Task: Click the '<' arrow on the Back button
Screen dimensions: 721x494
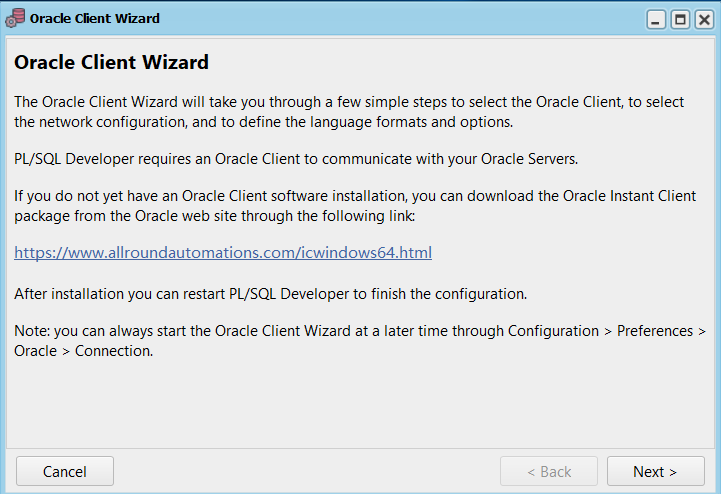Action: [531, 472]
